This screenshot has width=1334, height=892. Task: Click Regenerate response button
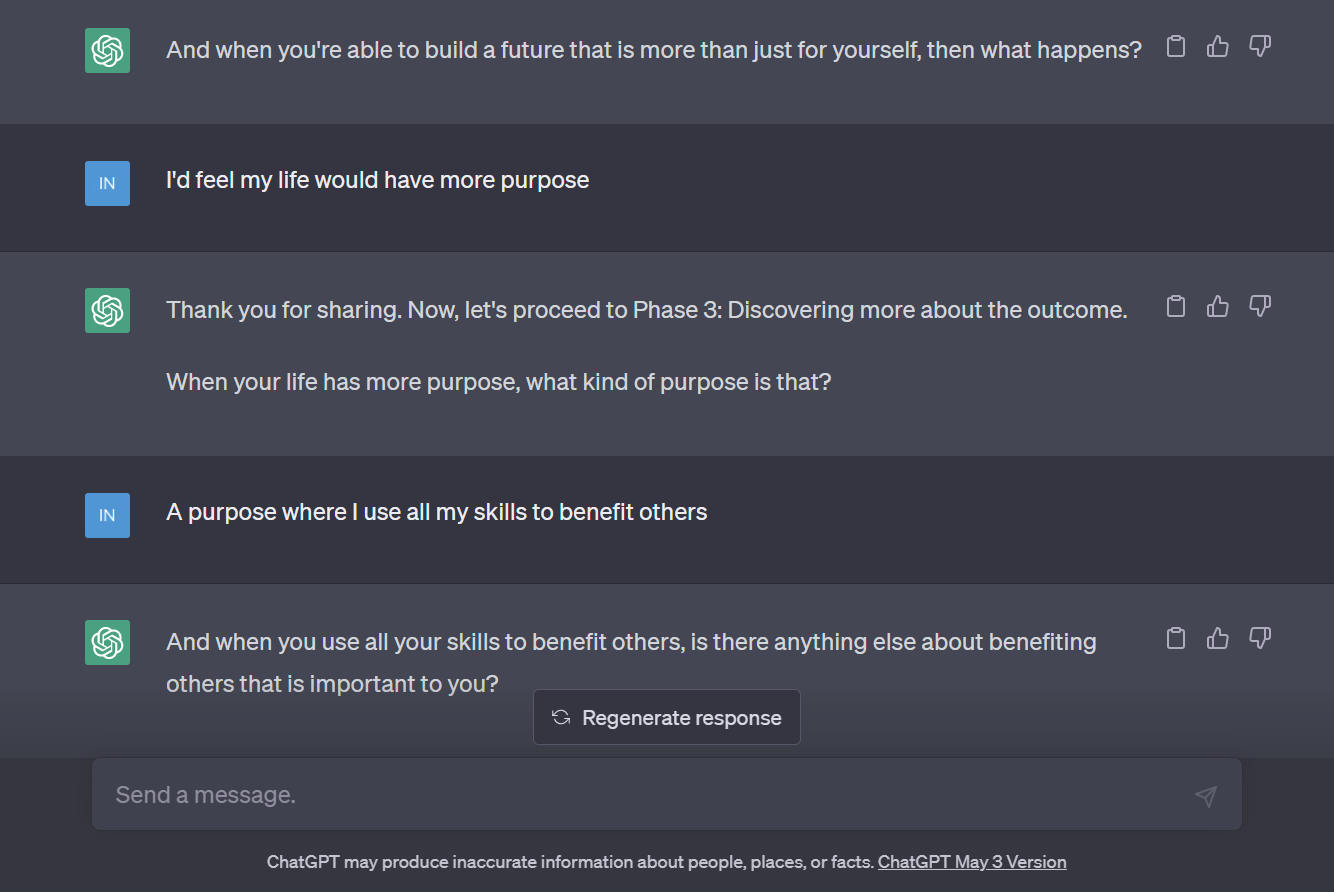[667, 717]
